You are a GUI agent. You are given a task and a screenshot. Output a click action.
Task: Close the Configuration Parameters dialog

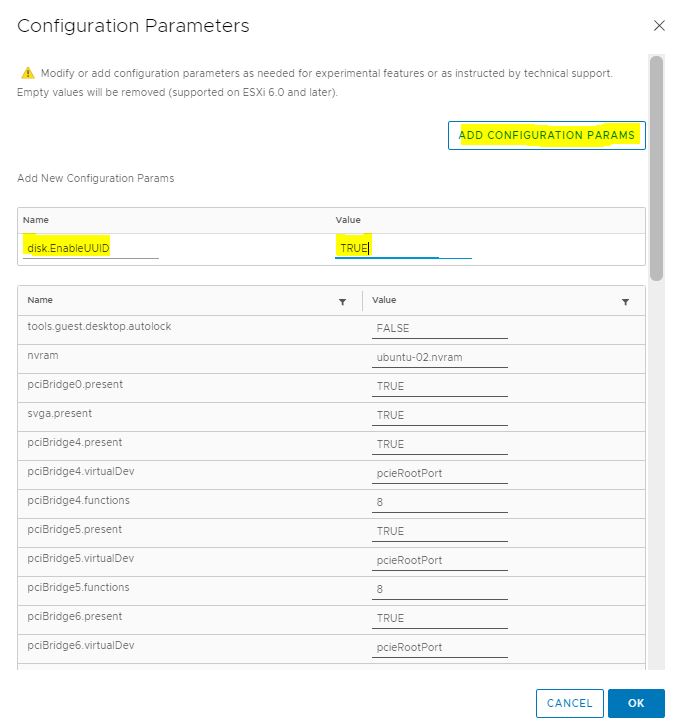(659, 26)
